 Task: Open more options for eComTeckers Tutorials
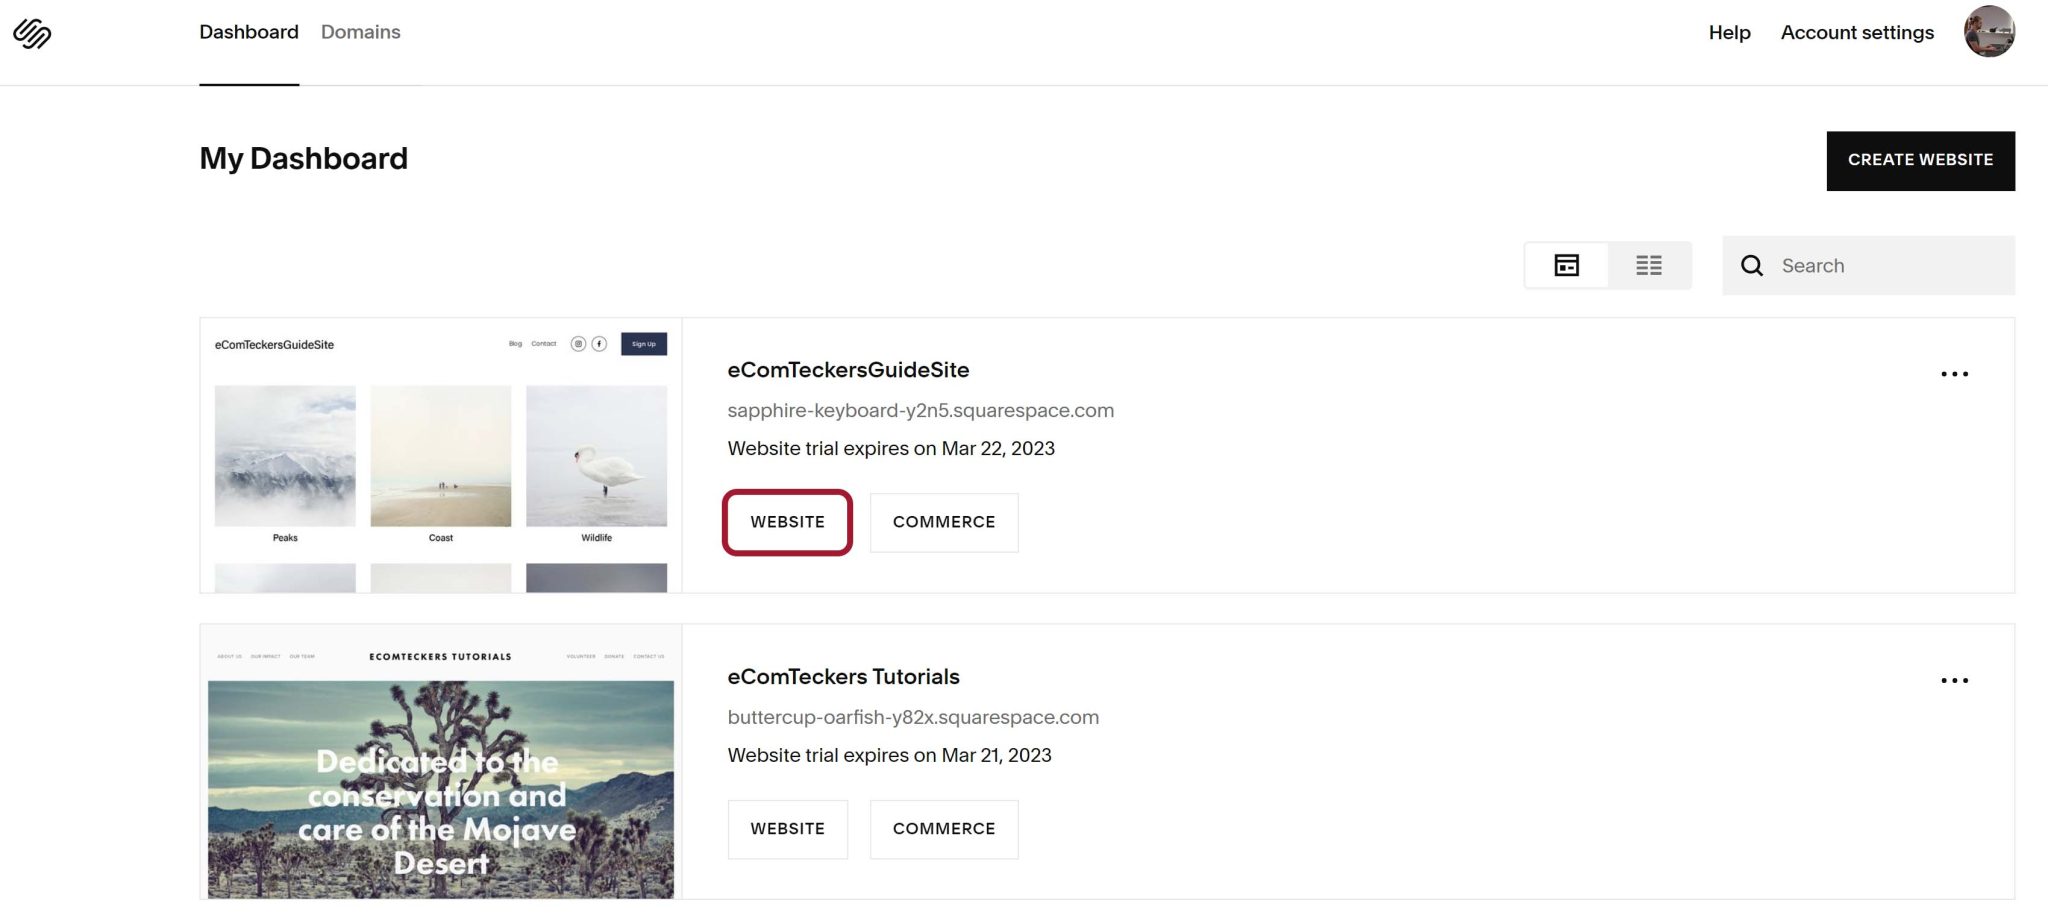1954,680
